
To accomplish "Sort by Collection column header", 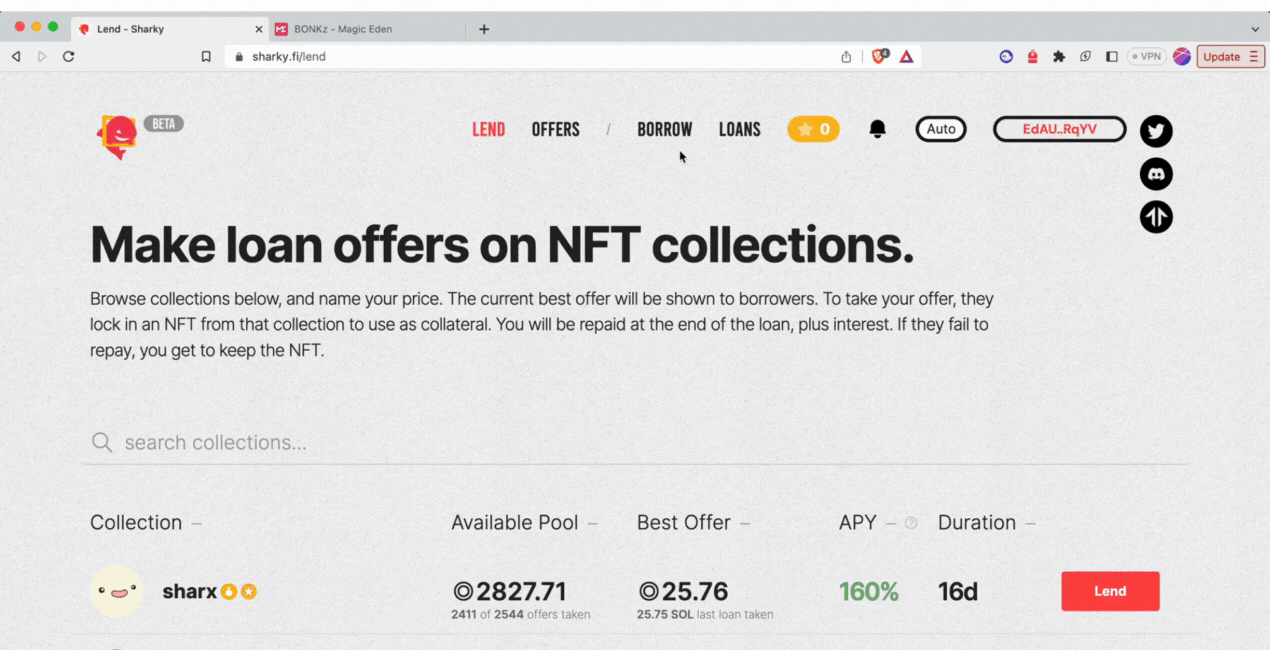I will point(136,523).
